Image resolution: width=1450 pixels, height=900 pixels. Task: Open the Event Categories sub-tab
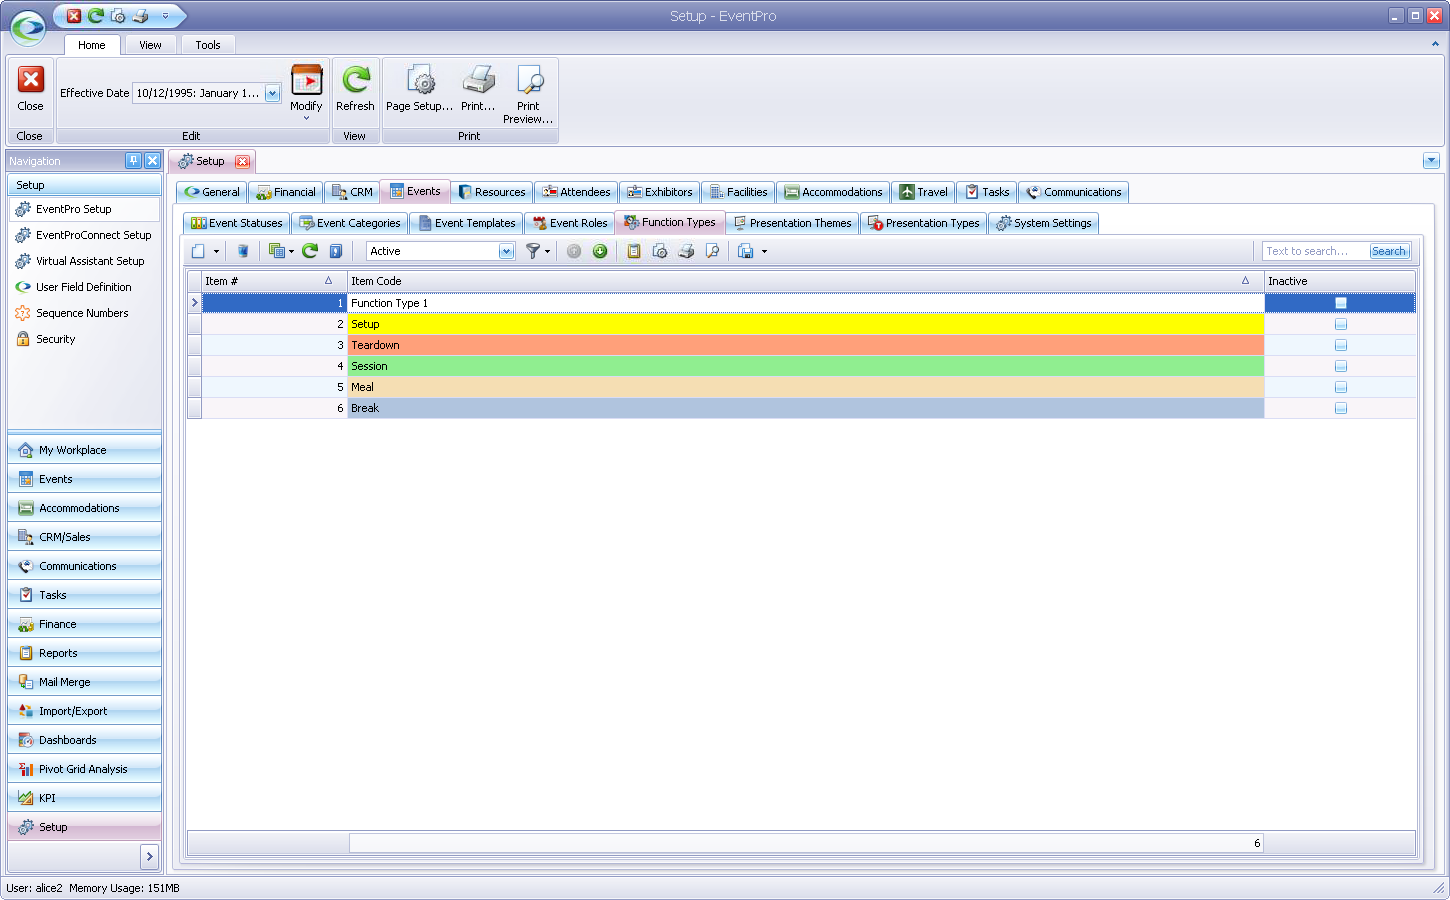(x=350, y=223)
